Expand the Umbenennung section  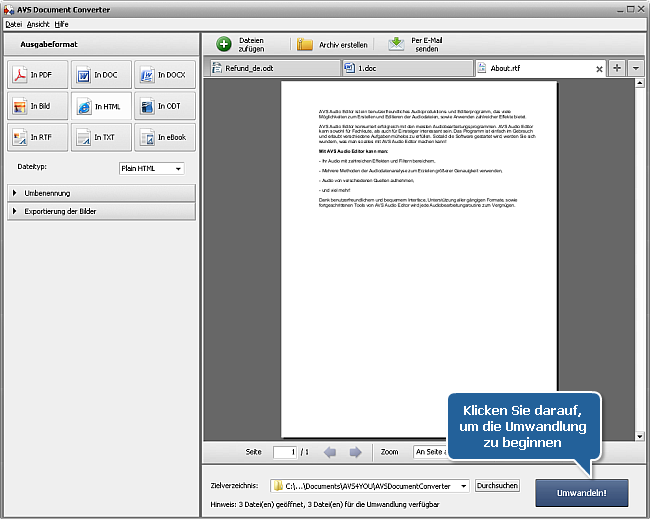click(101, 193)
